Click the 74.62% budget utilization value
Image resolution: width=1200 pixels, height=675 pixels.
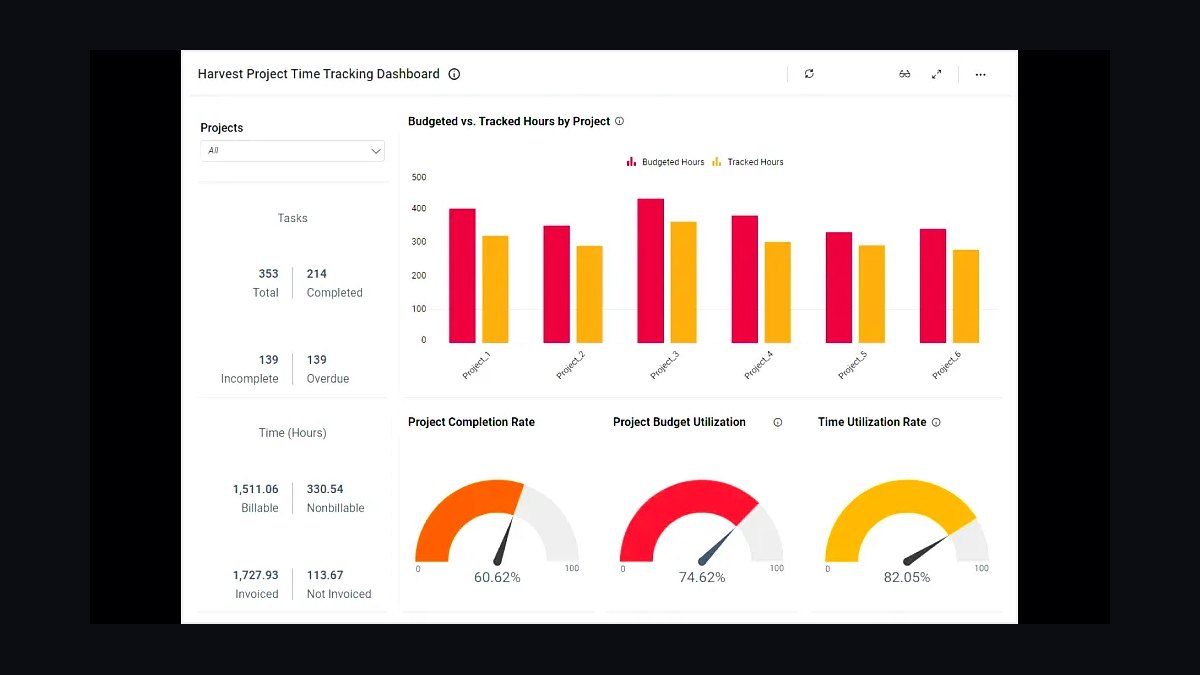point(702,578)
